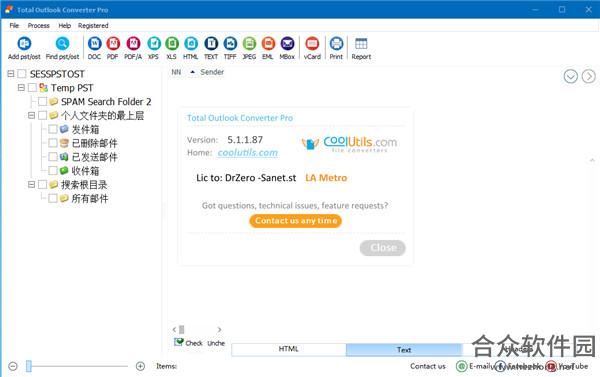The width and height of the screenshot is (600, 377).
Task: Click the CoolUtils.com logo
Action: (x=349, y=144)
